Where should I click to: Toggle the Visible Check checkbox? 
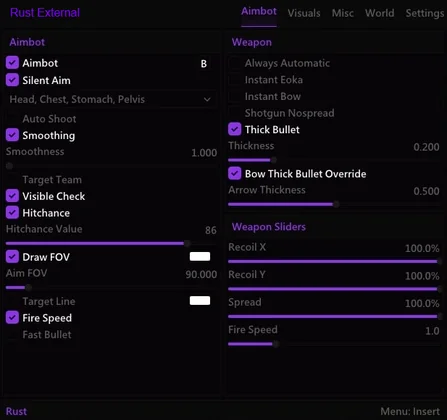tap(12, 196)
